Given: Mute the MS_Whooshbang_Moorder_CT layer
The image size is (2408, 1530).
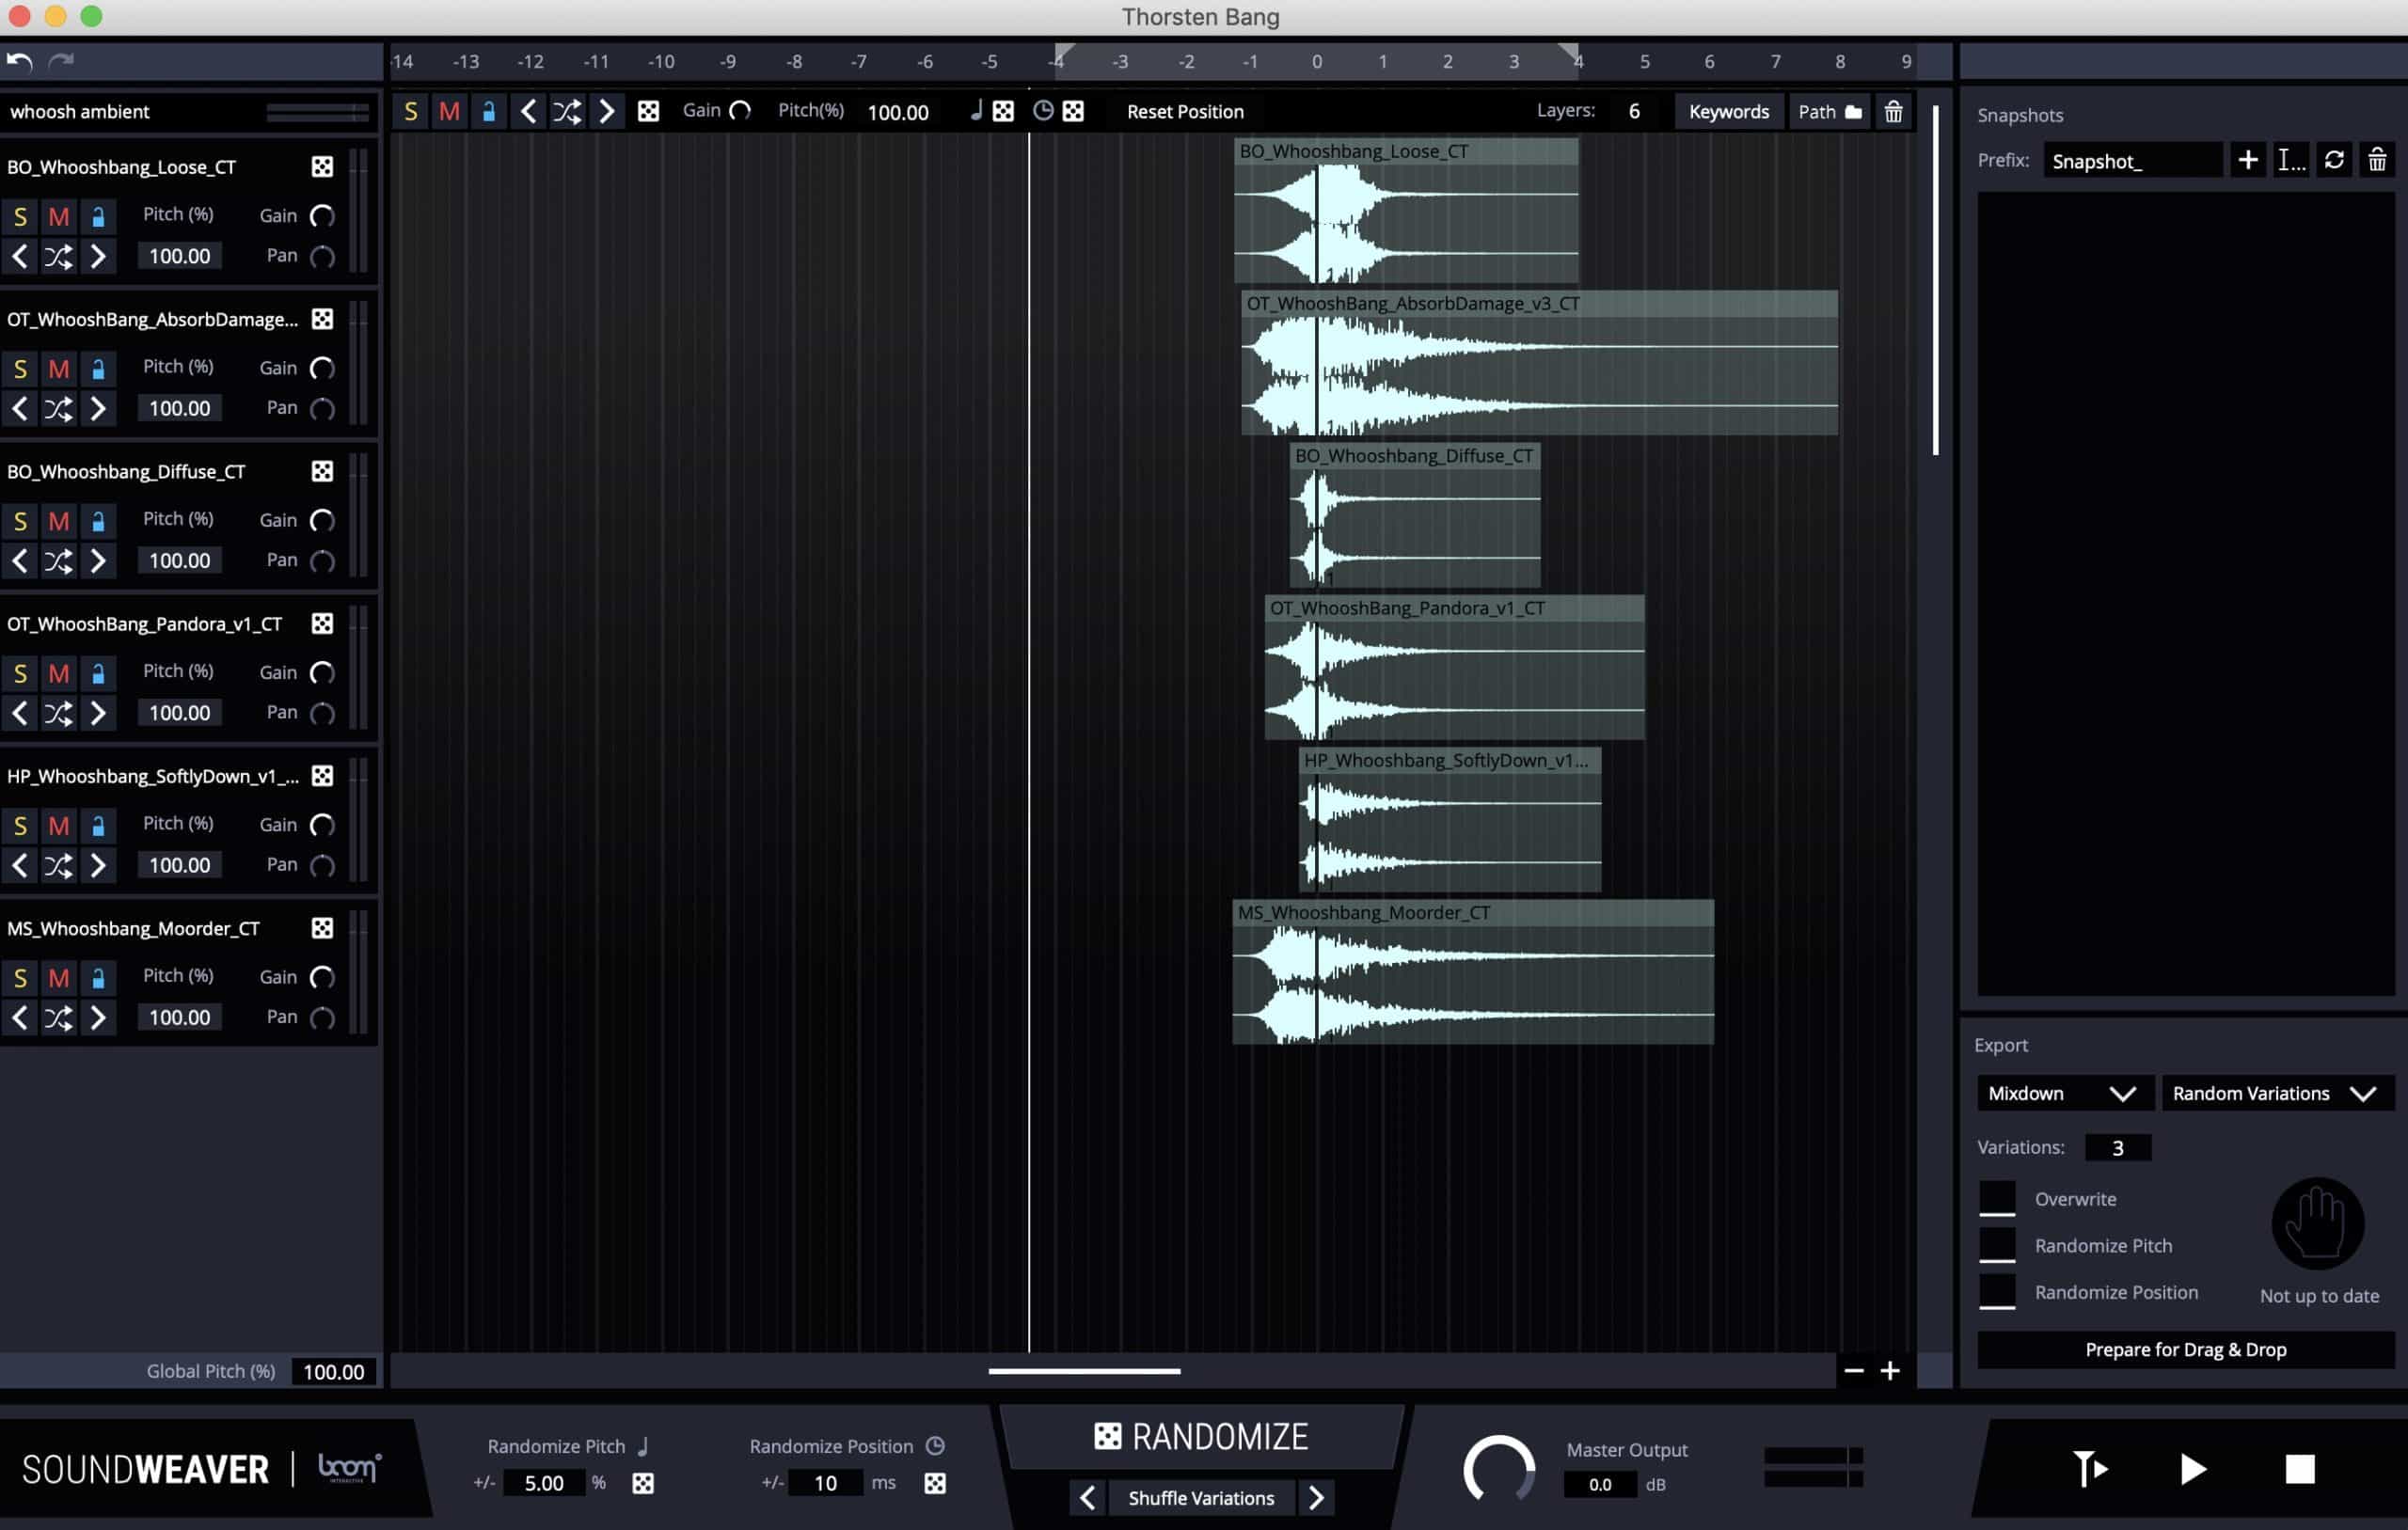Looking at the screenshot, I should coord(58,978).
